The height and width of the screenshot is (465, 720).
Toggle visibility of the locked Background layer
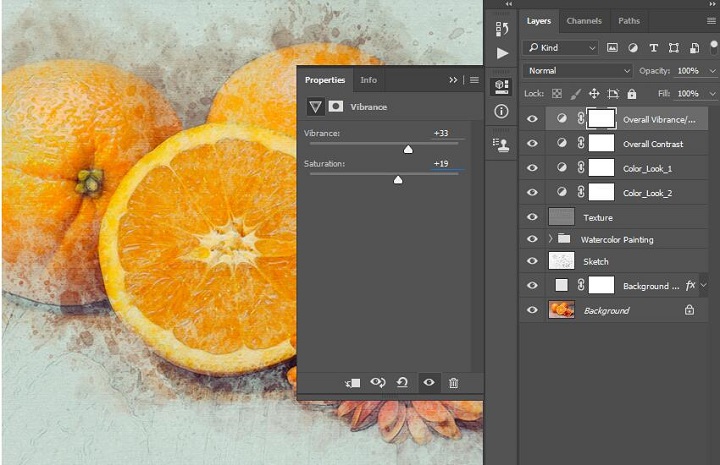tap(532, 310)
